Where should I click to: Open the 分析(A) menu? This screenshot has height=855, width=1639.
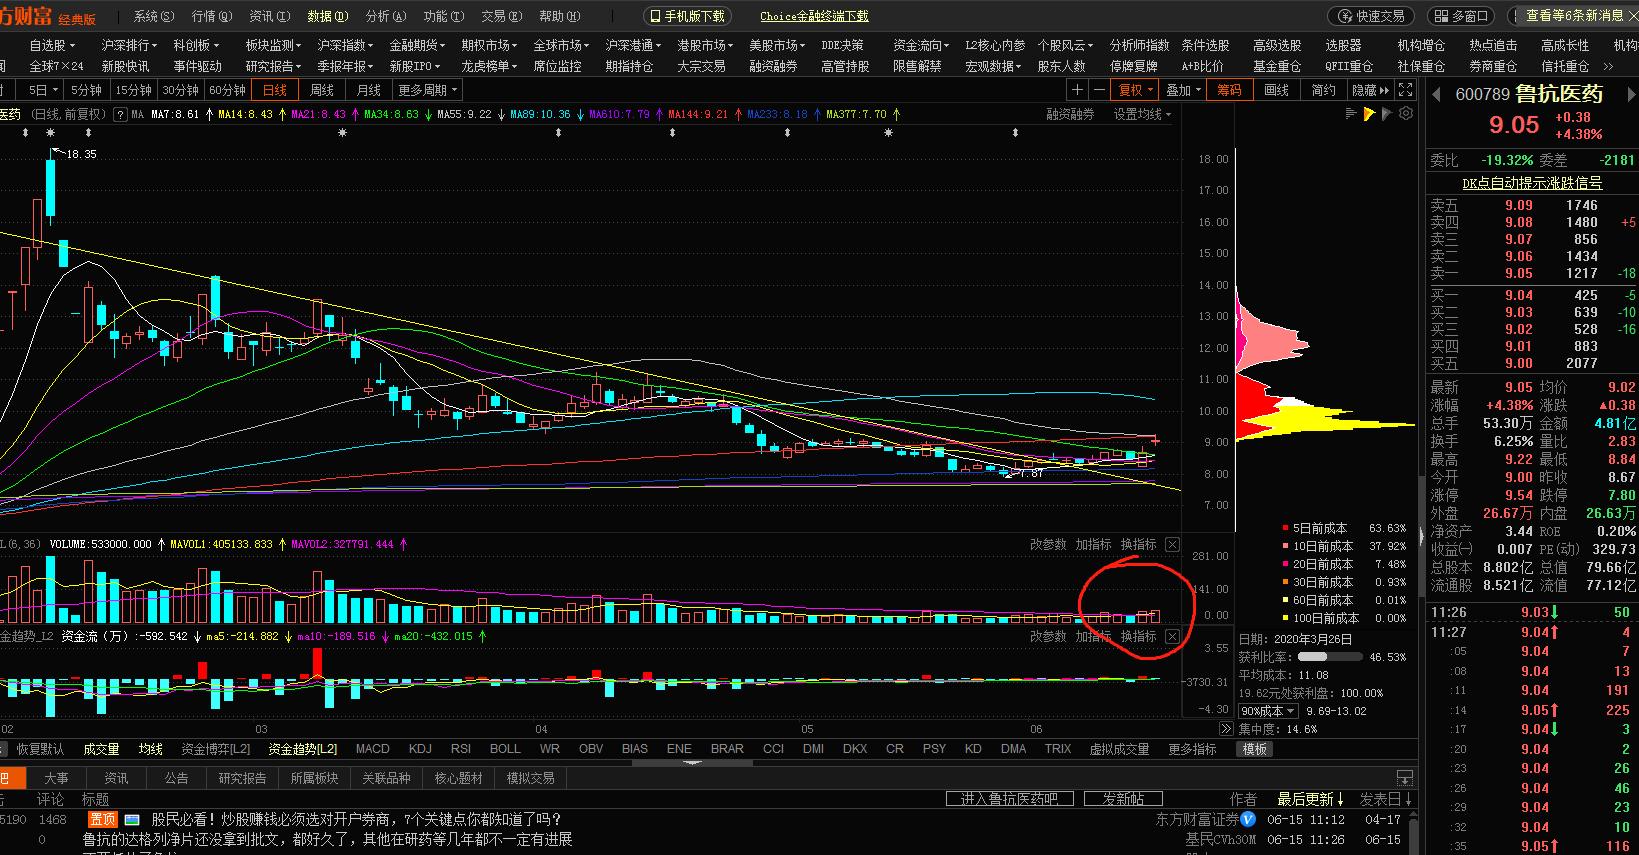click(386, 16)
